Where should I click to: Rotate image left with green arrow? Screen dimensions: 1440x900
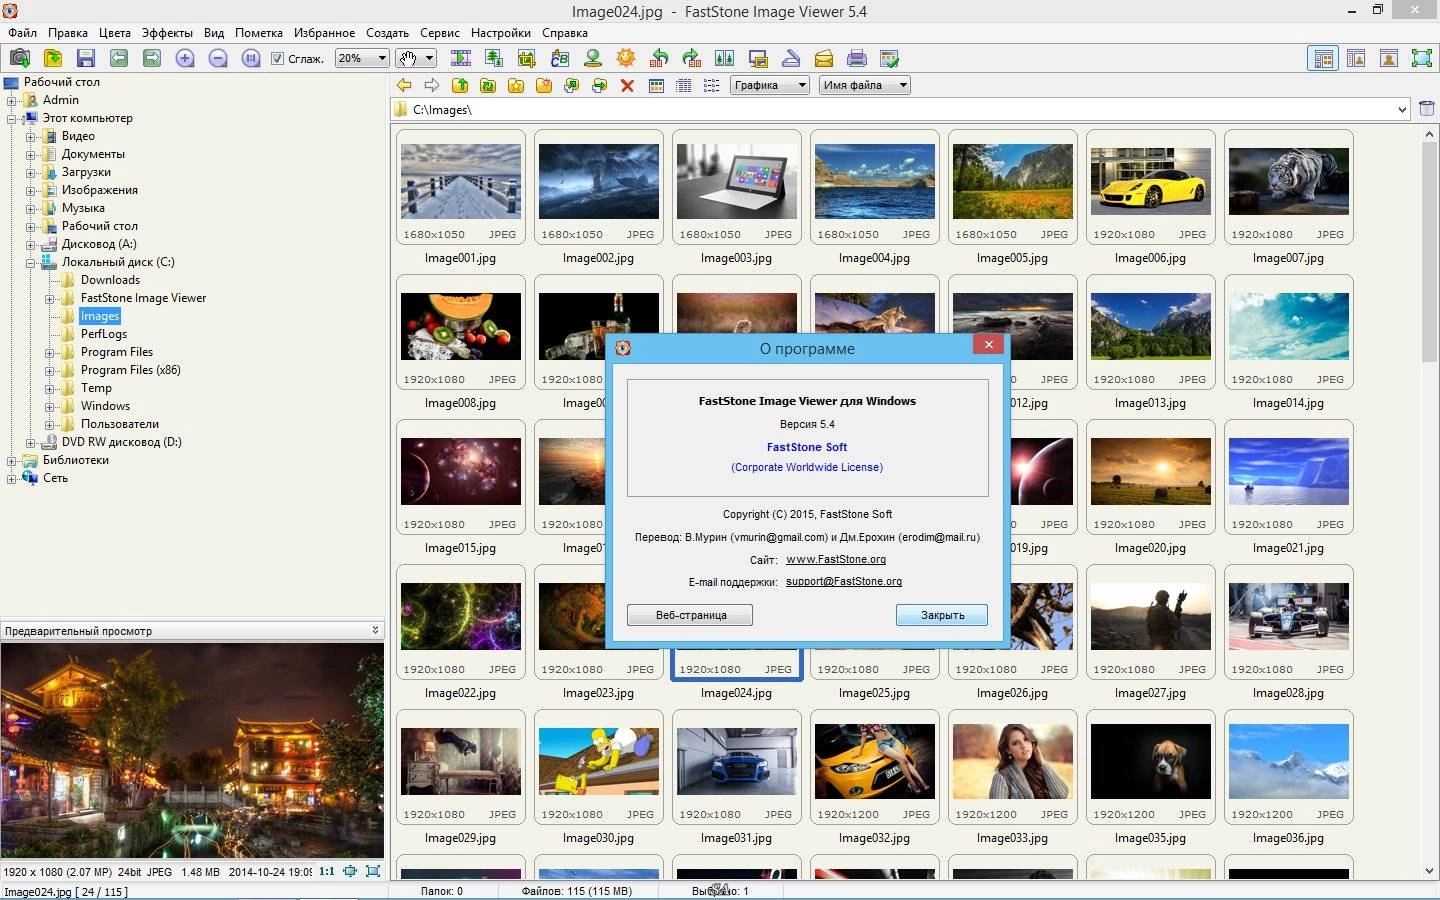tap(659, 58)
